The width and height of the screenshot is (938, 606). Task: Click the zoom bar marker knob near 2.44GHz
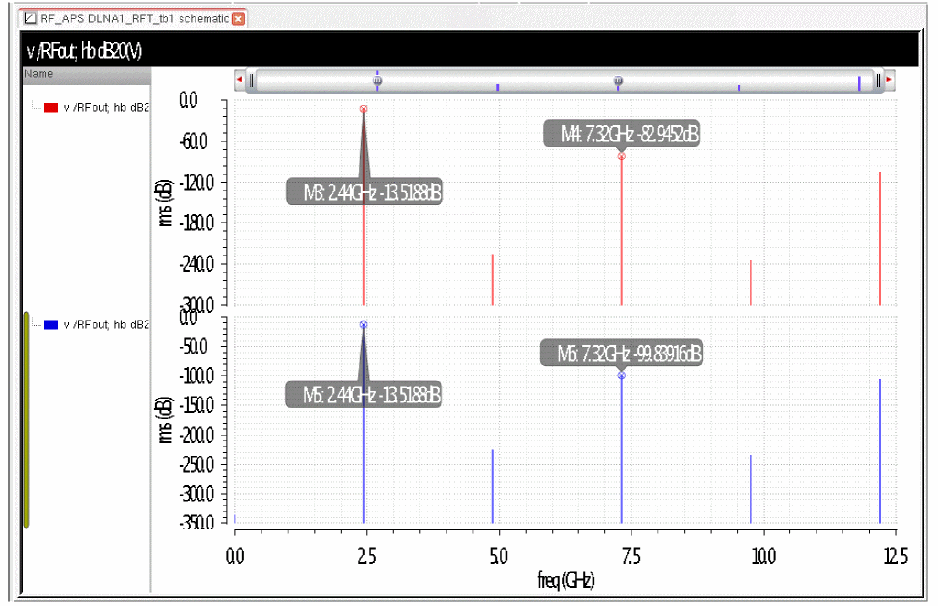[378, 80]
